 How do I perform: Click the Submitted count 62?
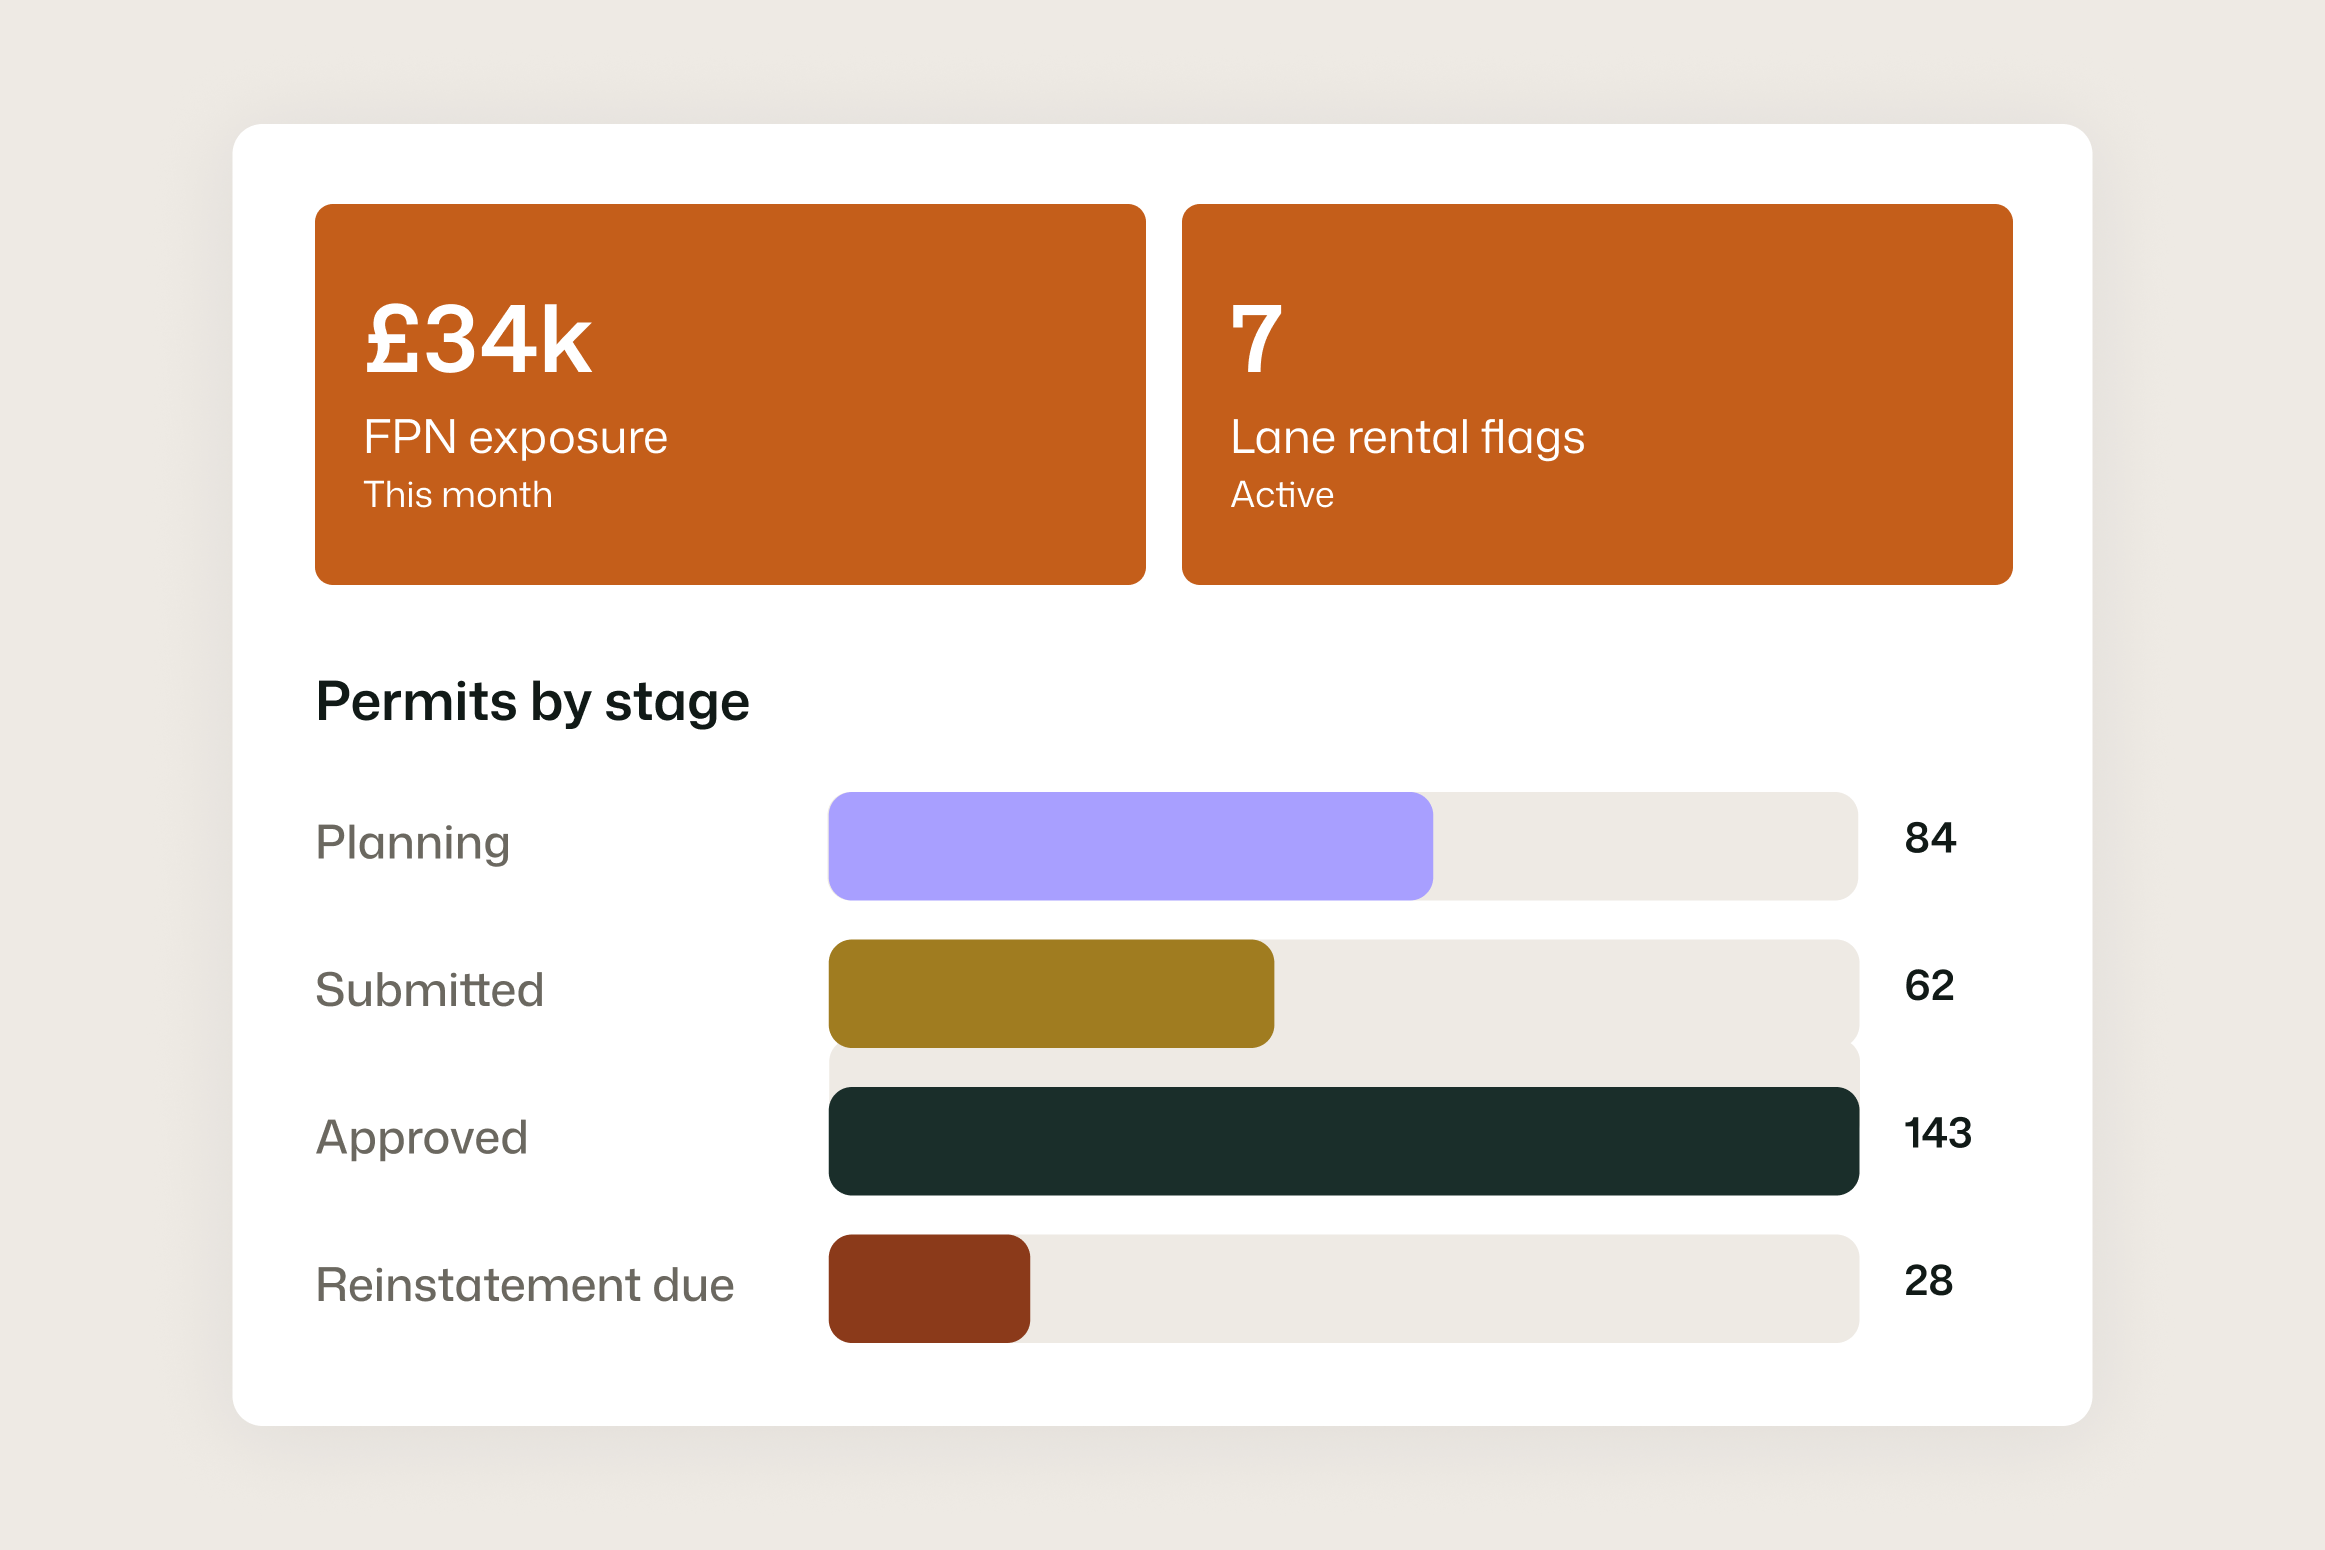(1928, 986)
